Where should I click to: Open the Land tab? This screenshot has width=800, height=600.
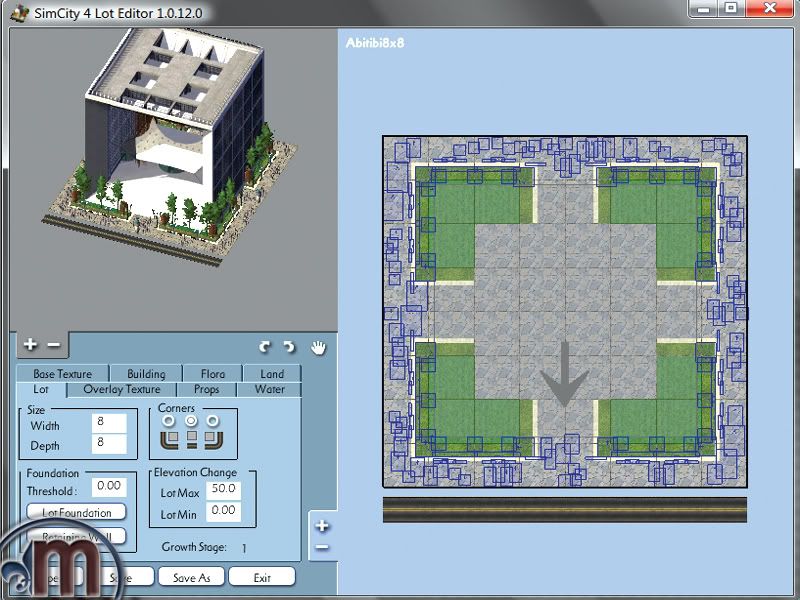point(272,373)
